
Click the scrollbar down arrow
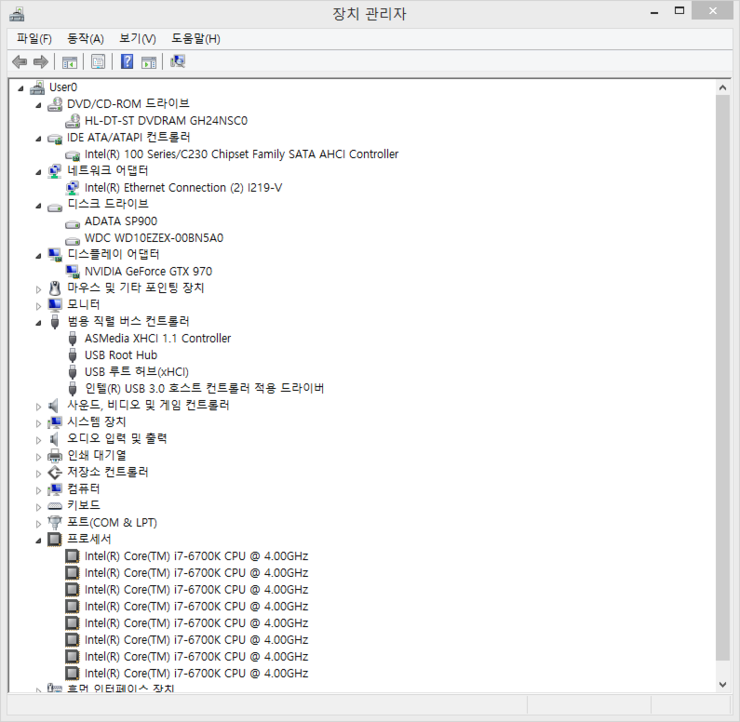pyautogui.click(x=723, y=684)
